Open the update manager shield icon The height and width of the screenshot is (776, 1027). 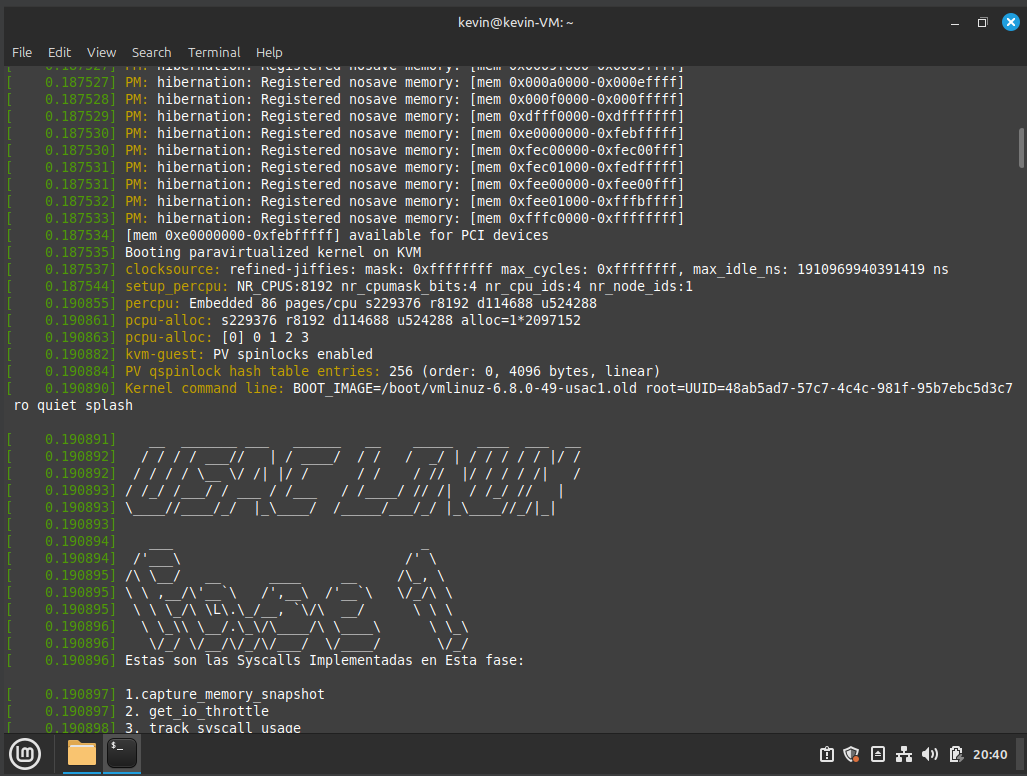852,754
